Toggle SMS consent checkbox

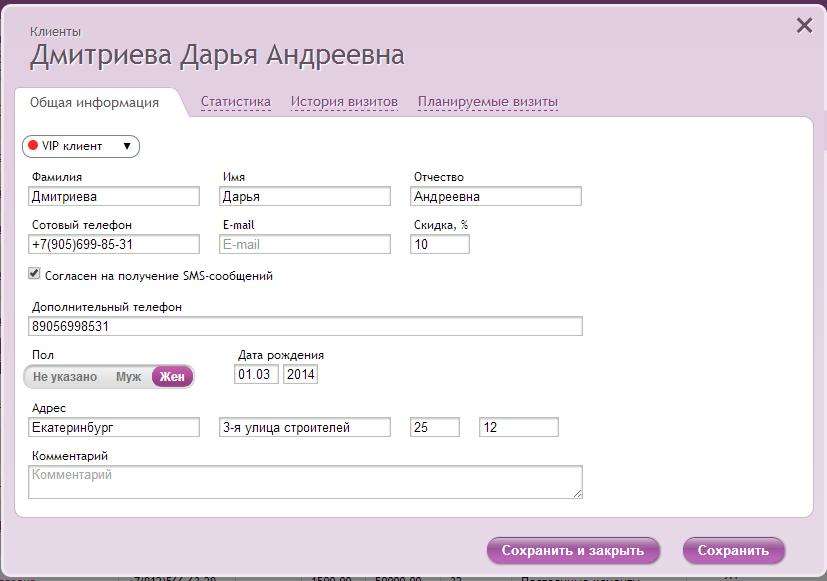[x=34, y=274]
